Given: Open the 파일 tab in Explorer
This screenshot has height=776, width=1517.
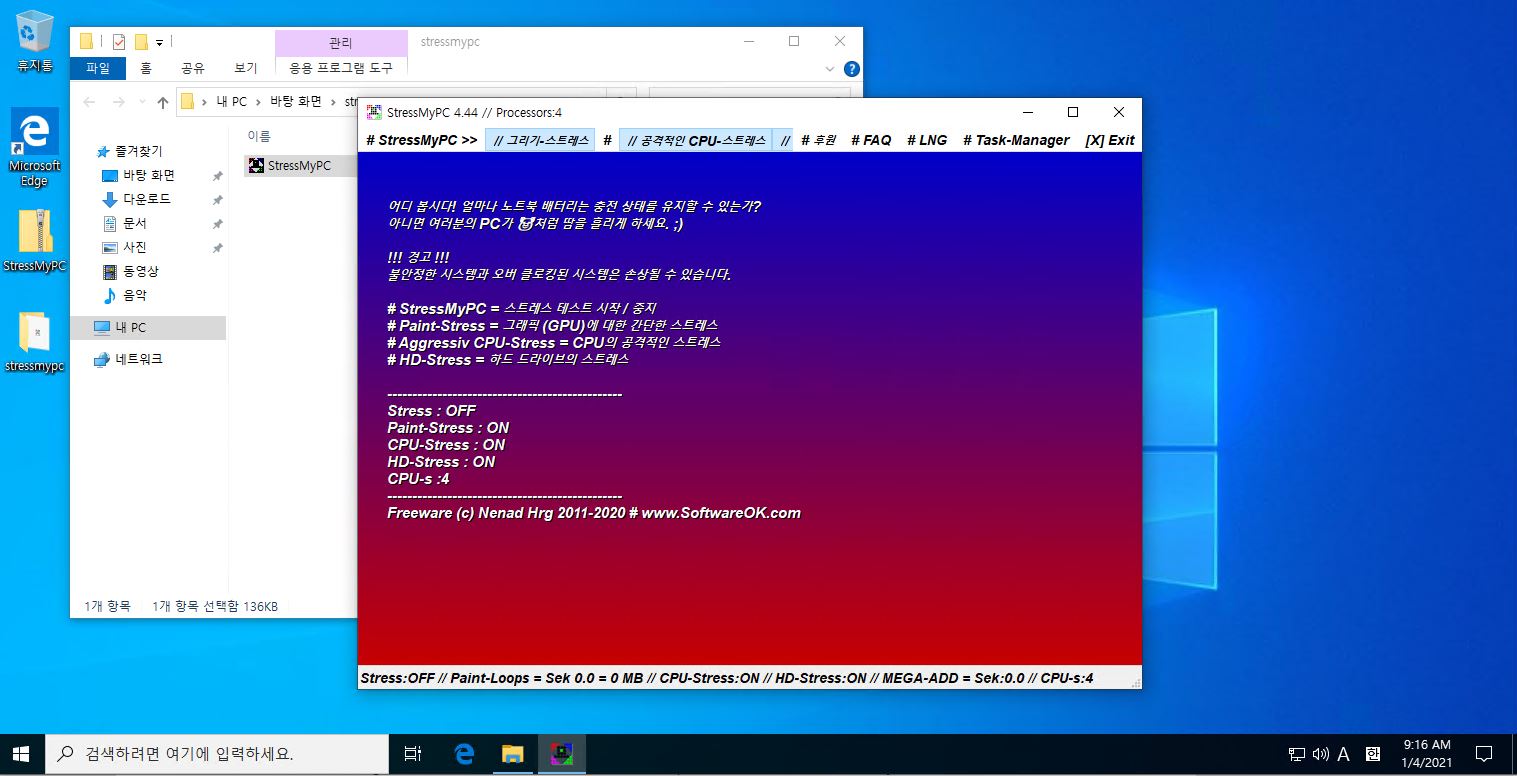Looking at the screenshot, I should 98,68.
